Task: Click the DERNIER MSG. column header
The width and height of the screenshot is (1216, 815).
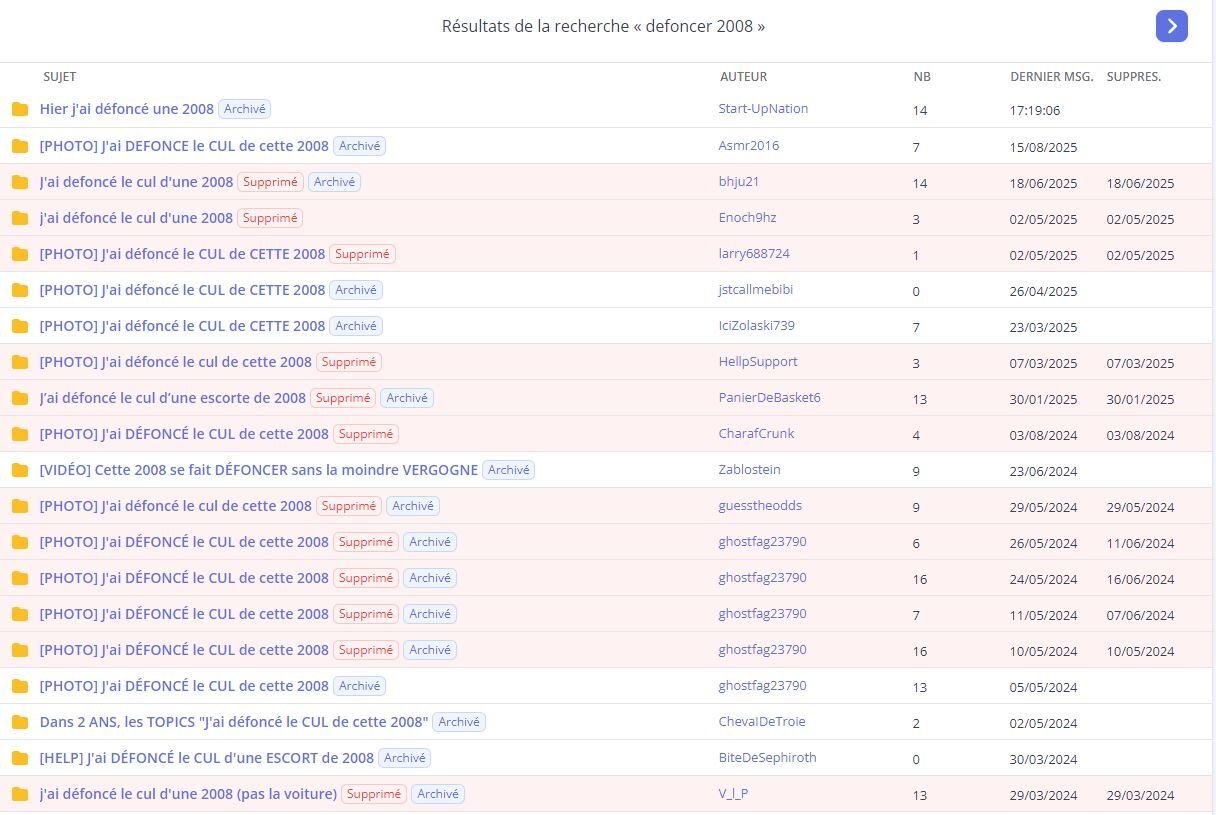Action: point(1051,77)
